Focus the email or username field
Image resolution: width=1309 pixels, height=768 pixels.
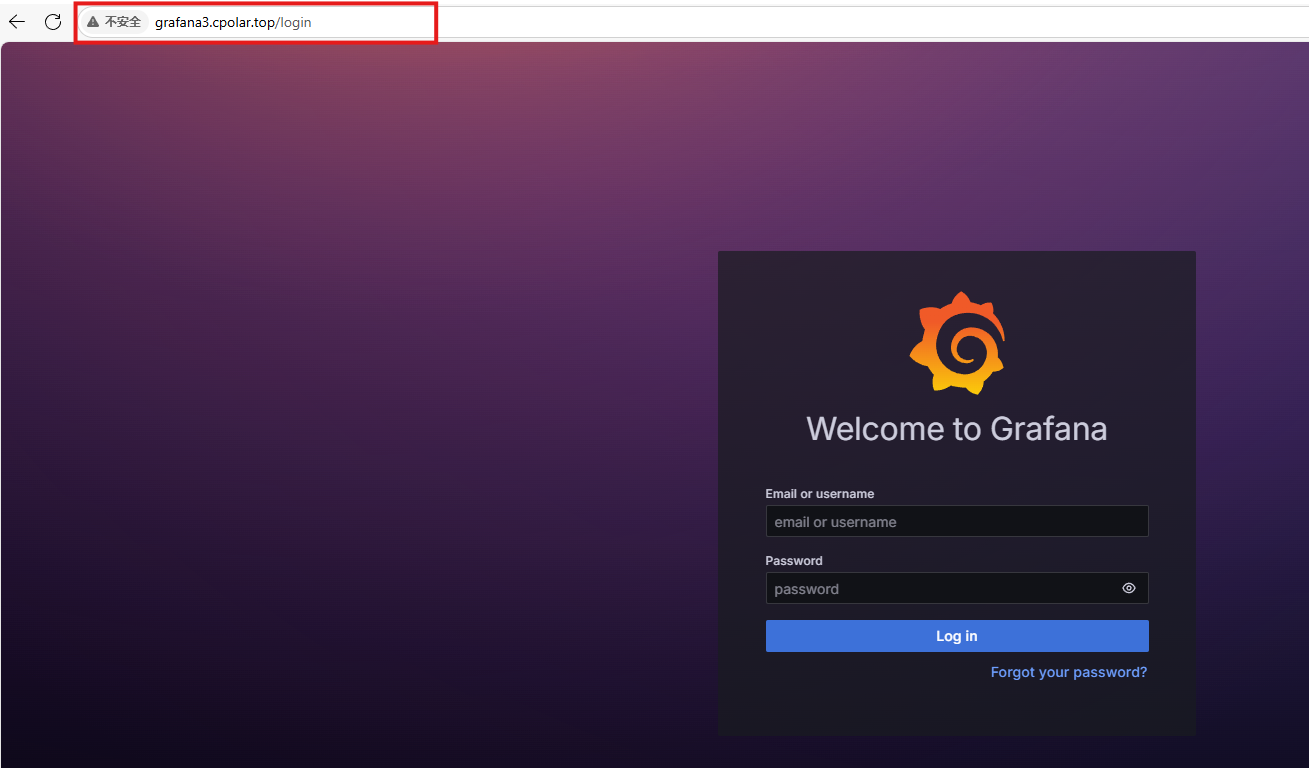click(956, 521)
